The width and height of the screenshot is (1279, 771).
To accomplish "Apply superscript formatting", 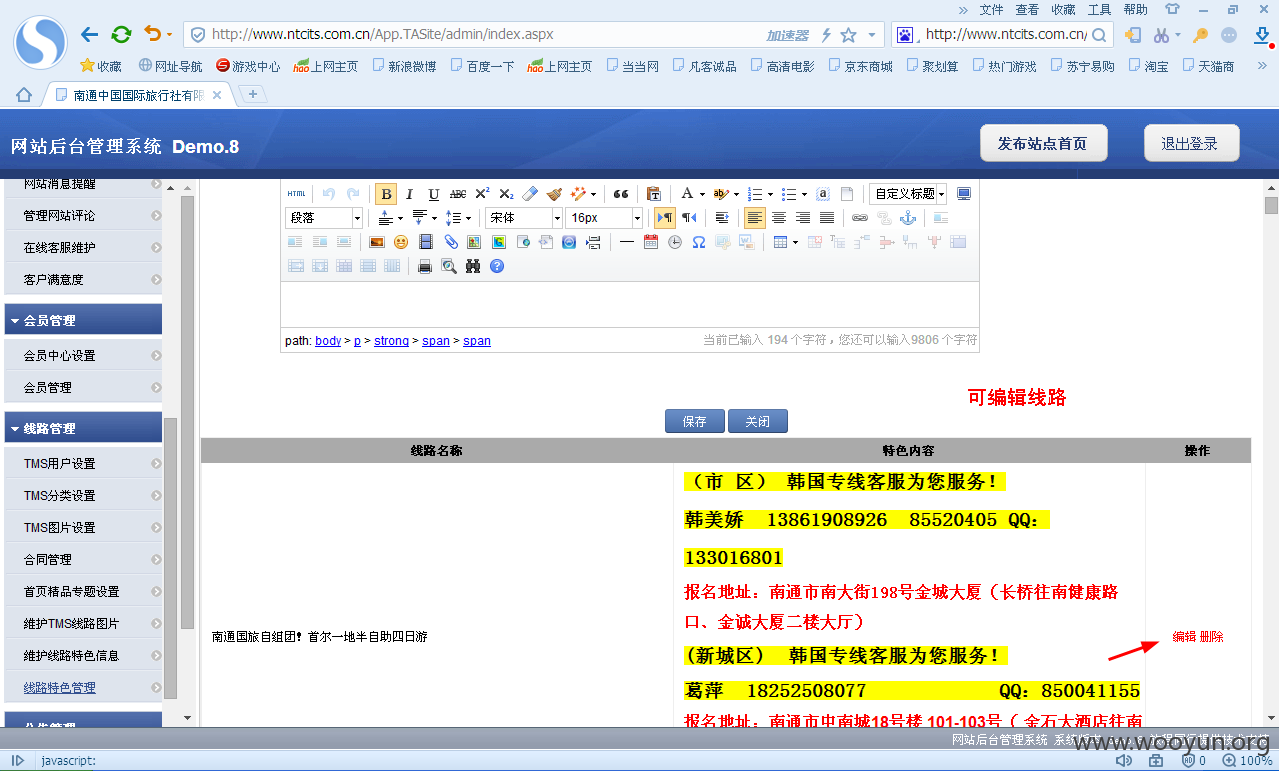I will [x=482, y=194].
